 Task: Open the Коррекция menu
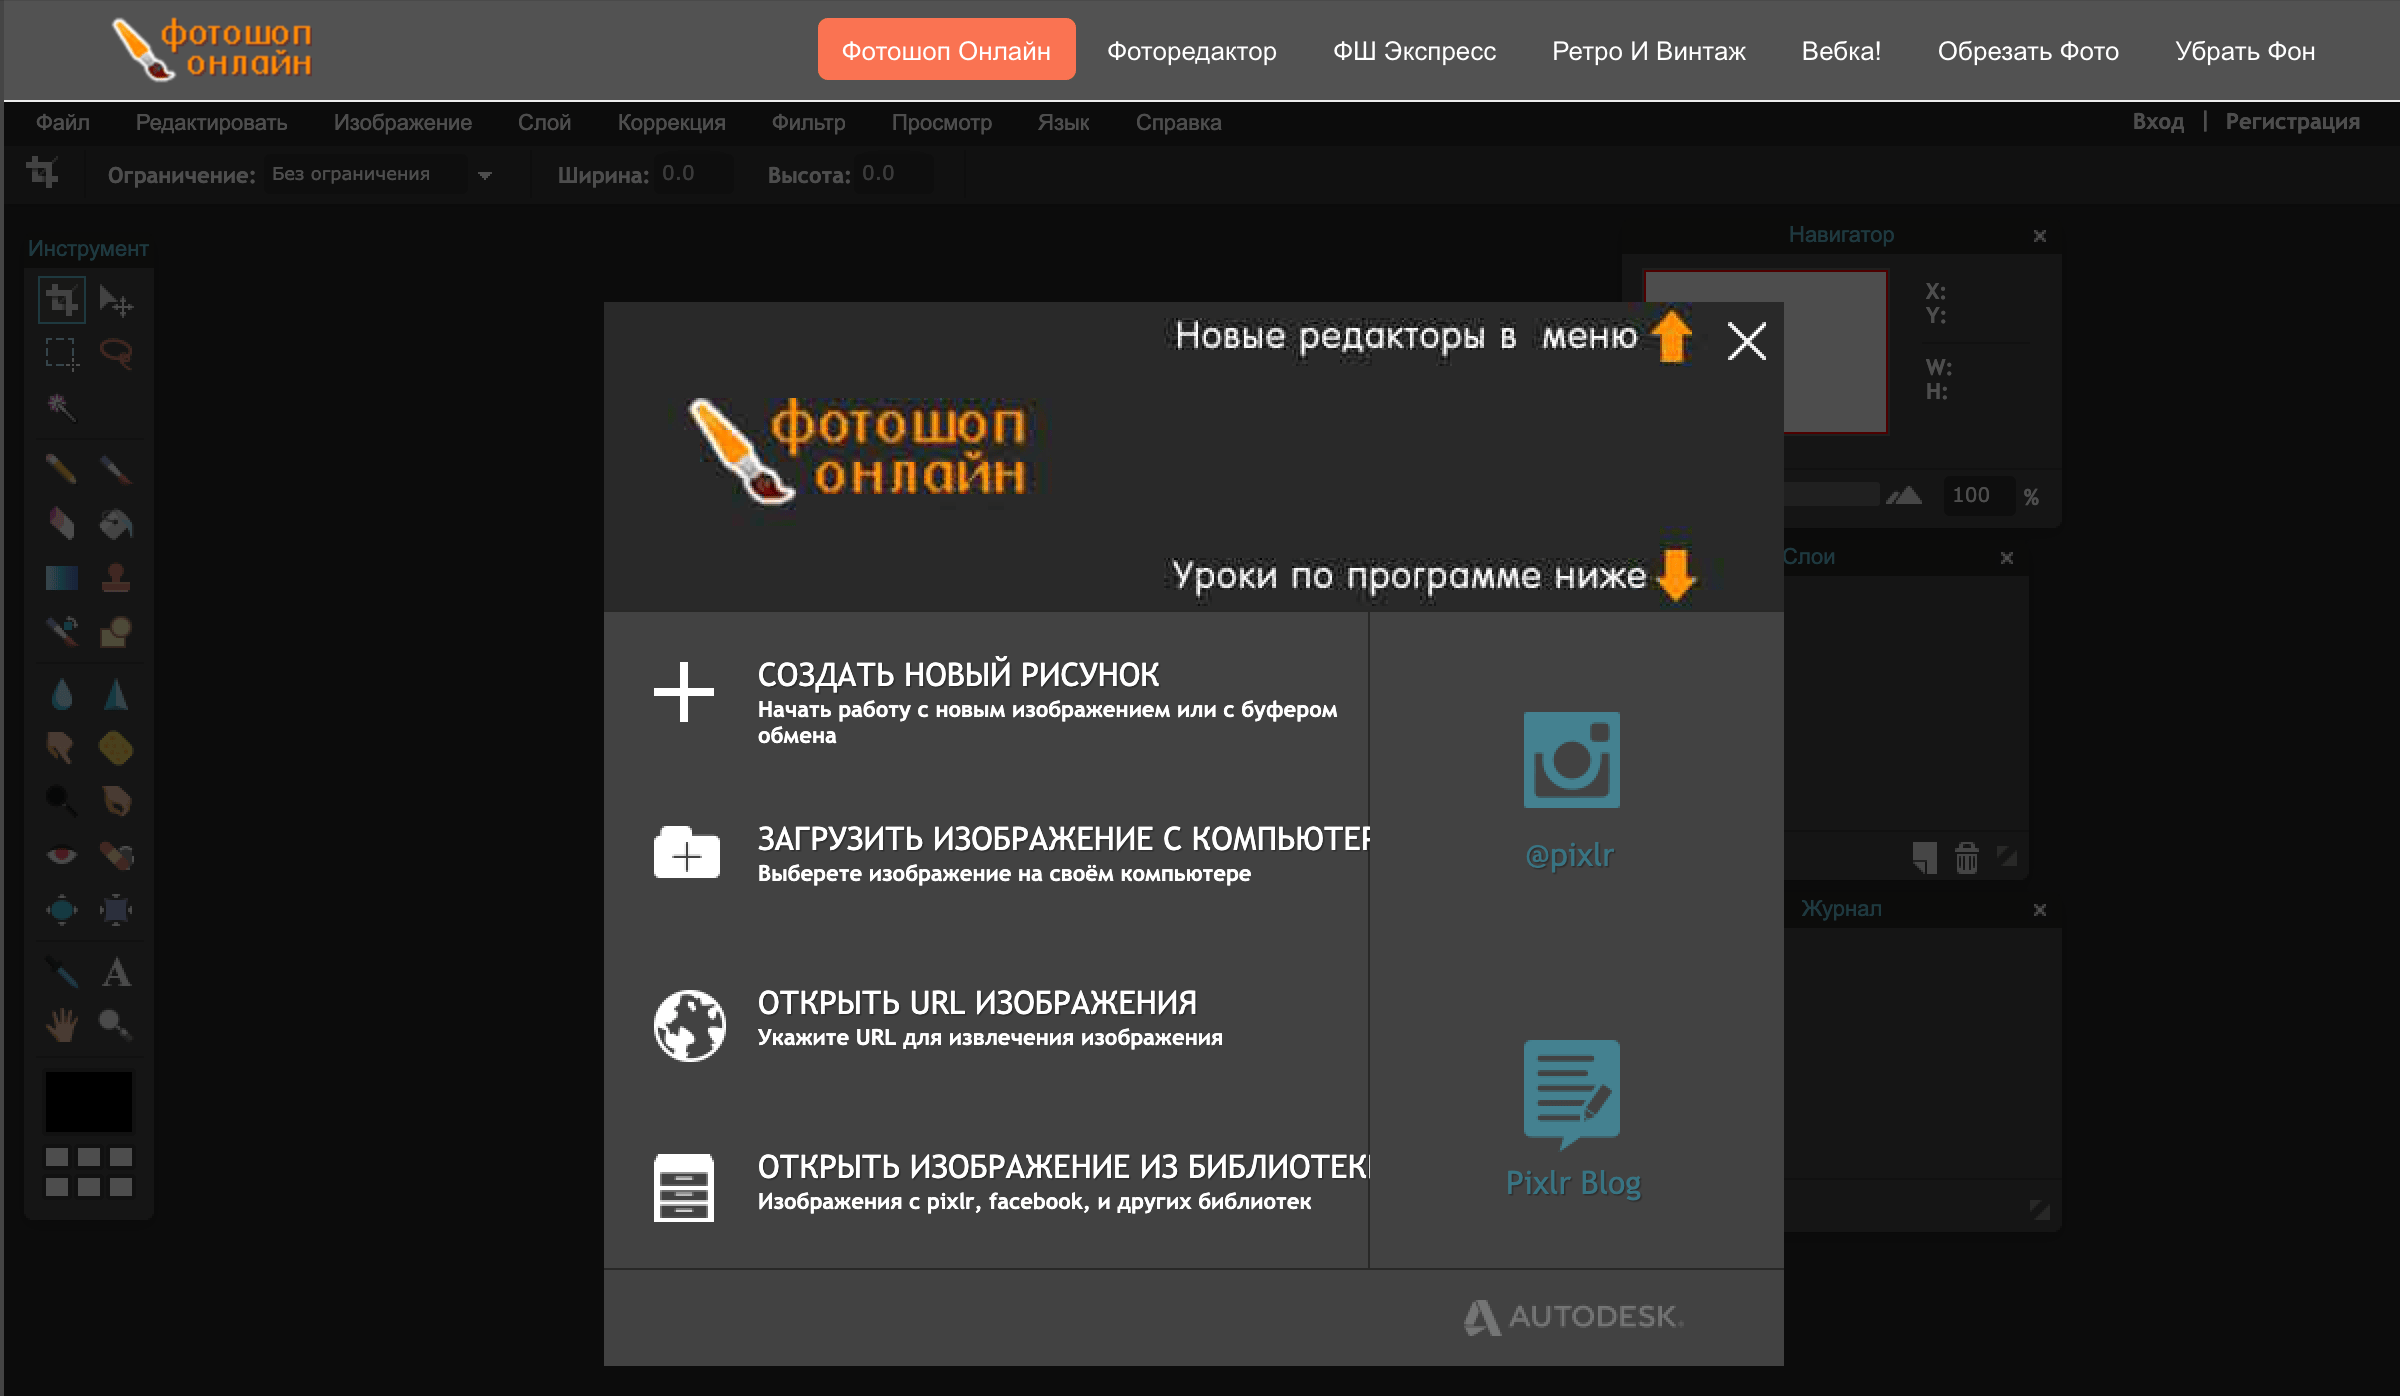(x=672, y=123)
